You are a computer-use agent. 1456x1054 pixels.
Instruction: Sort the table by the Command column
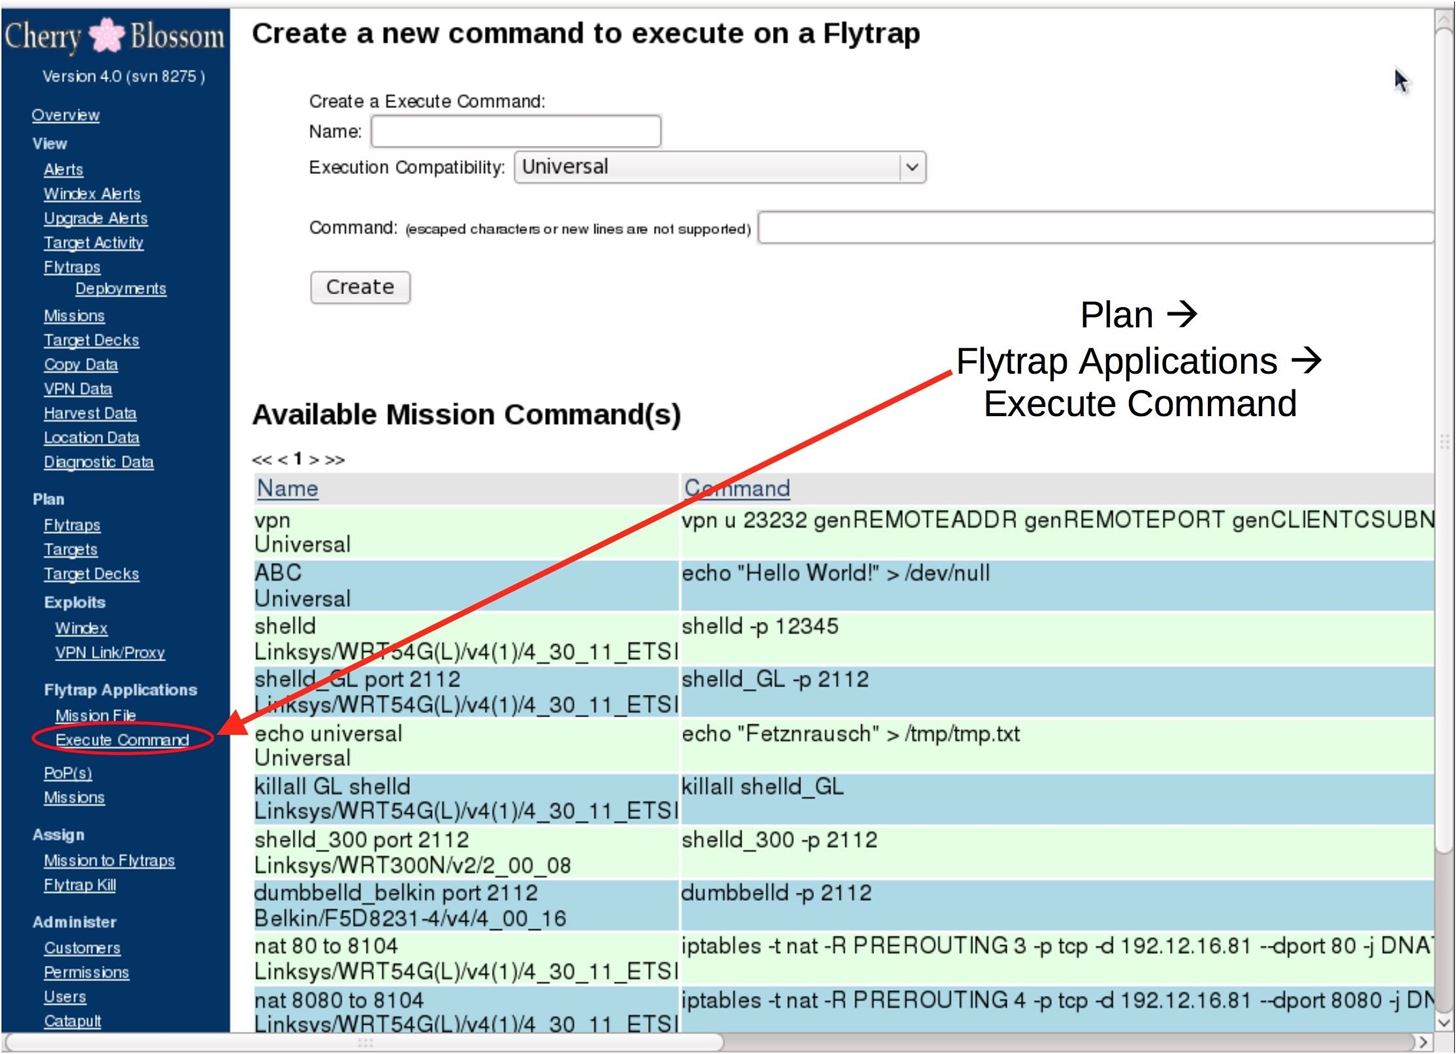point(736,488)
